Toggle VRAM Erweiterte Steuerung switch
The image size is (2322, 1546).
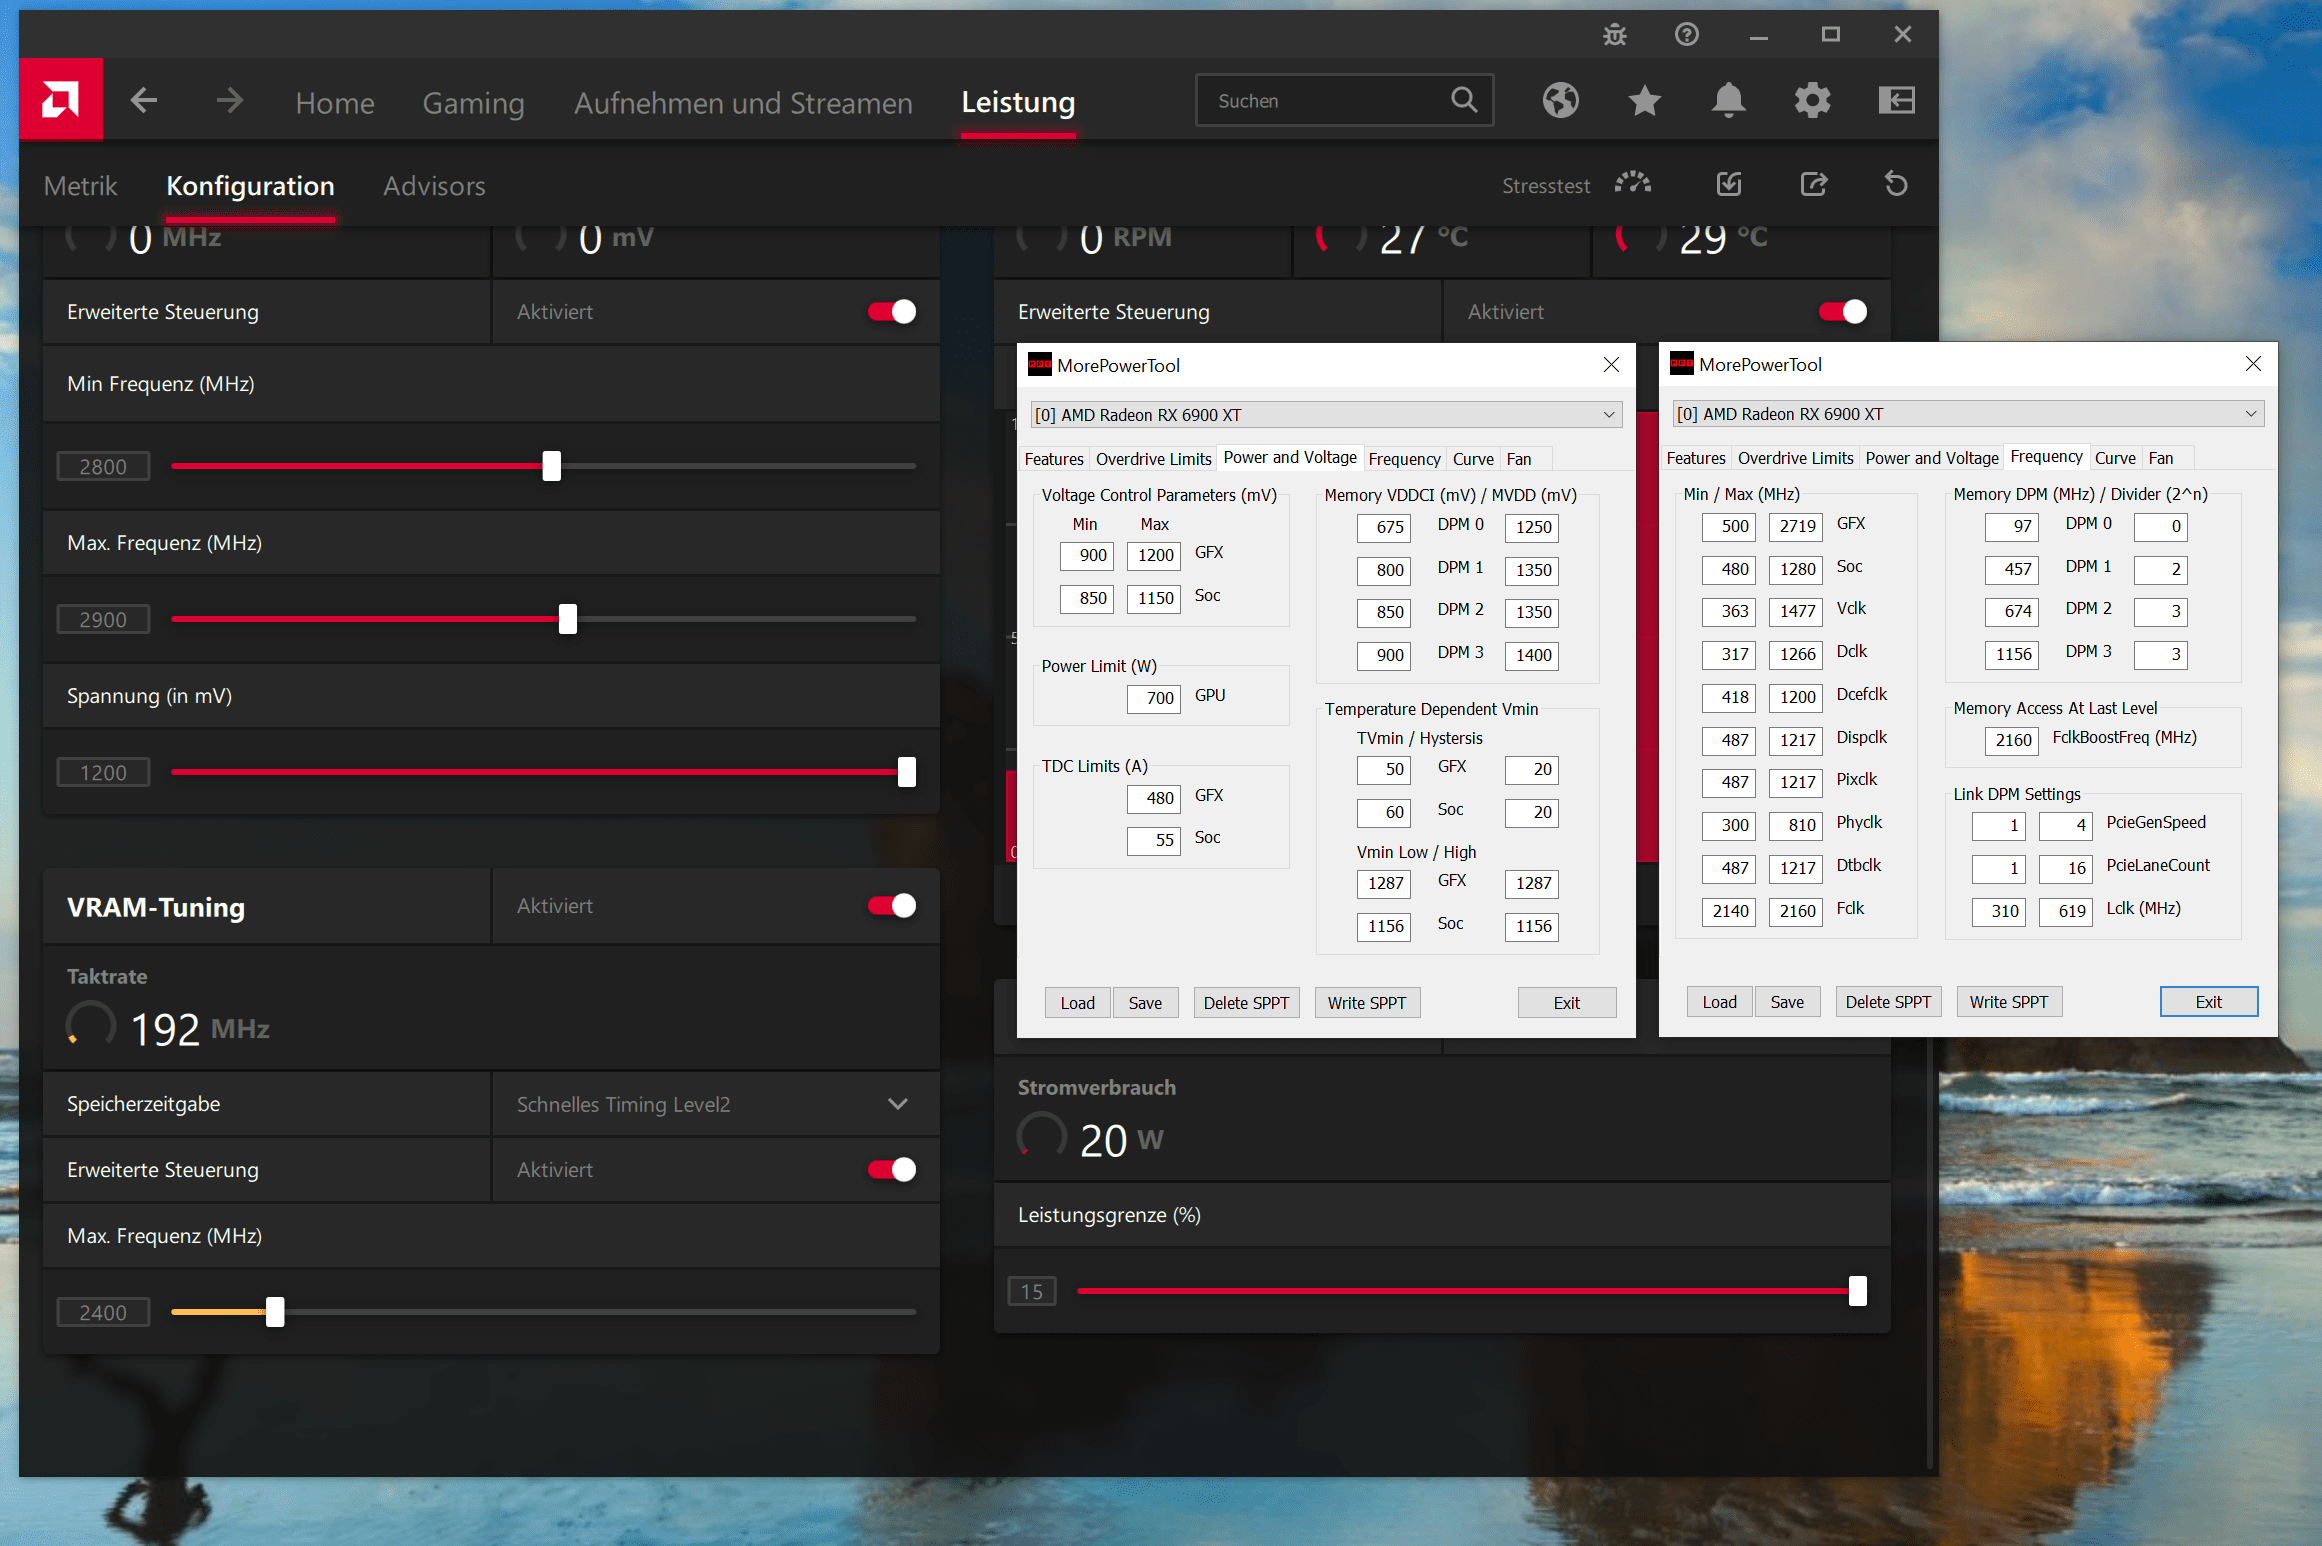(892, 1170)
